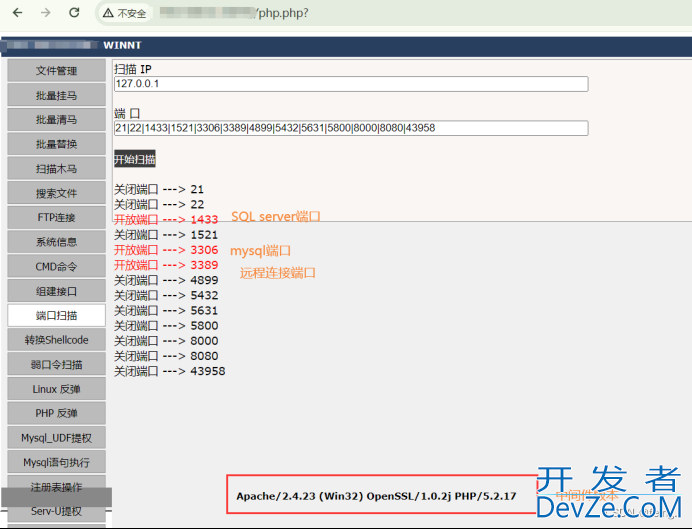The image size is (692, 529).
Task: Reload the page with refresh icon
Action: (x=74, y=13)
